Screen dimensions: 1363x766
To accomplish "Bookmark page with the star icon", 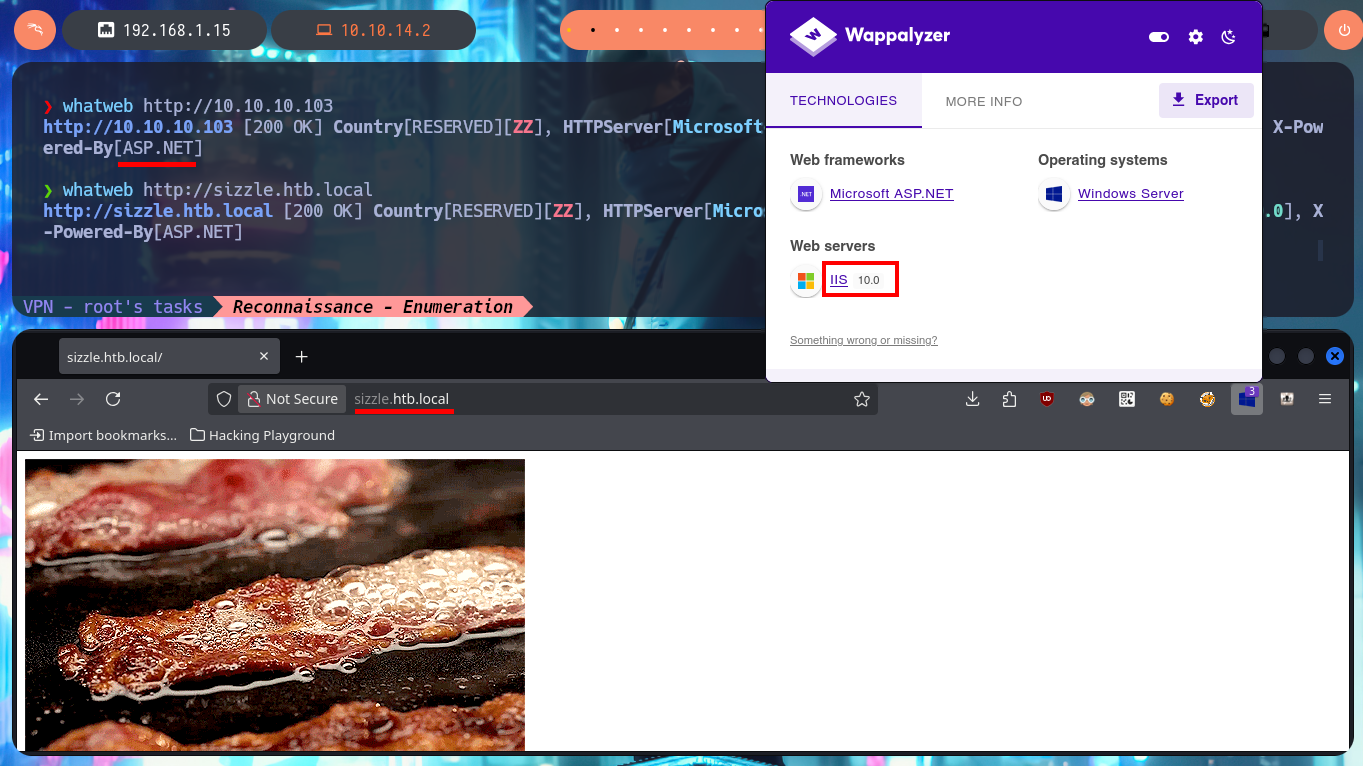I will click(862, 399).
